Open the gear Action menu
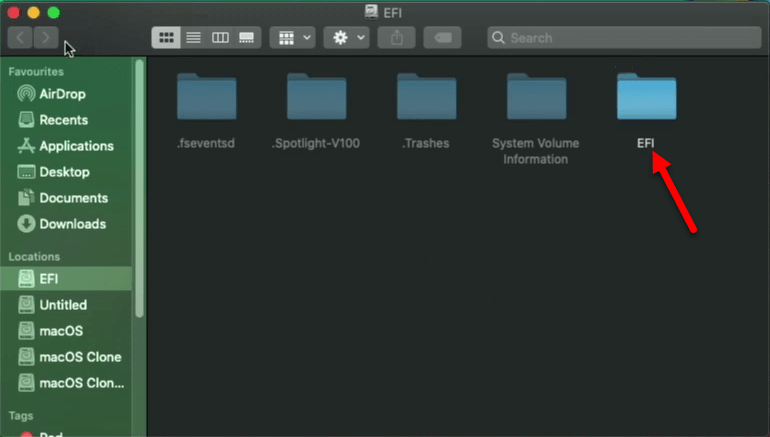Viewport: 770px width, 437px height. [x=347, y=38]
